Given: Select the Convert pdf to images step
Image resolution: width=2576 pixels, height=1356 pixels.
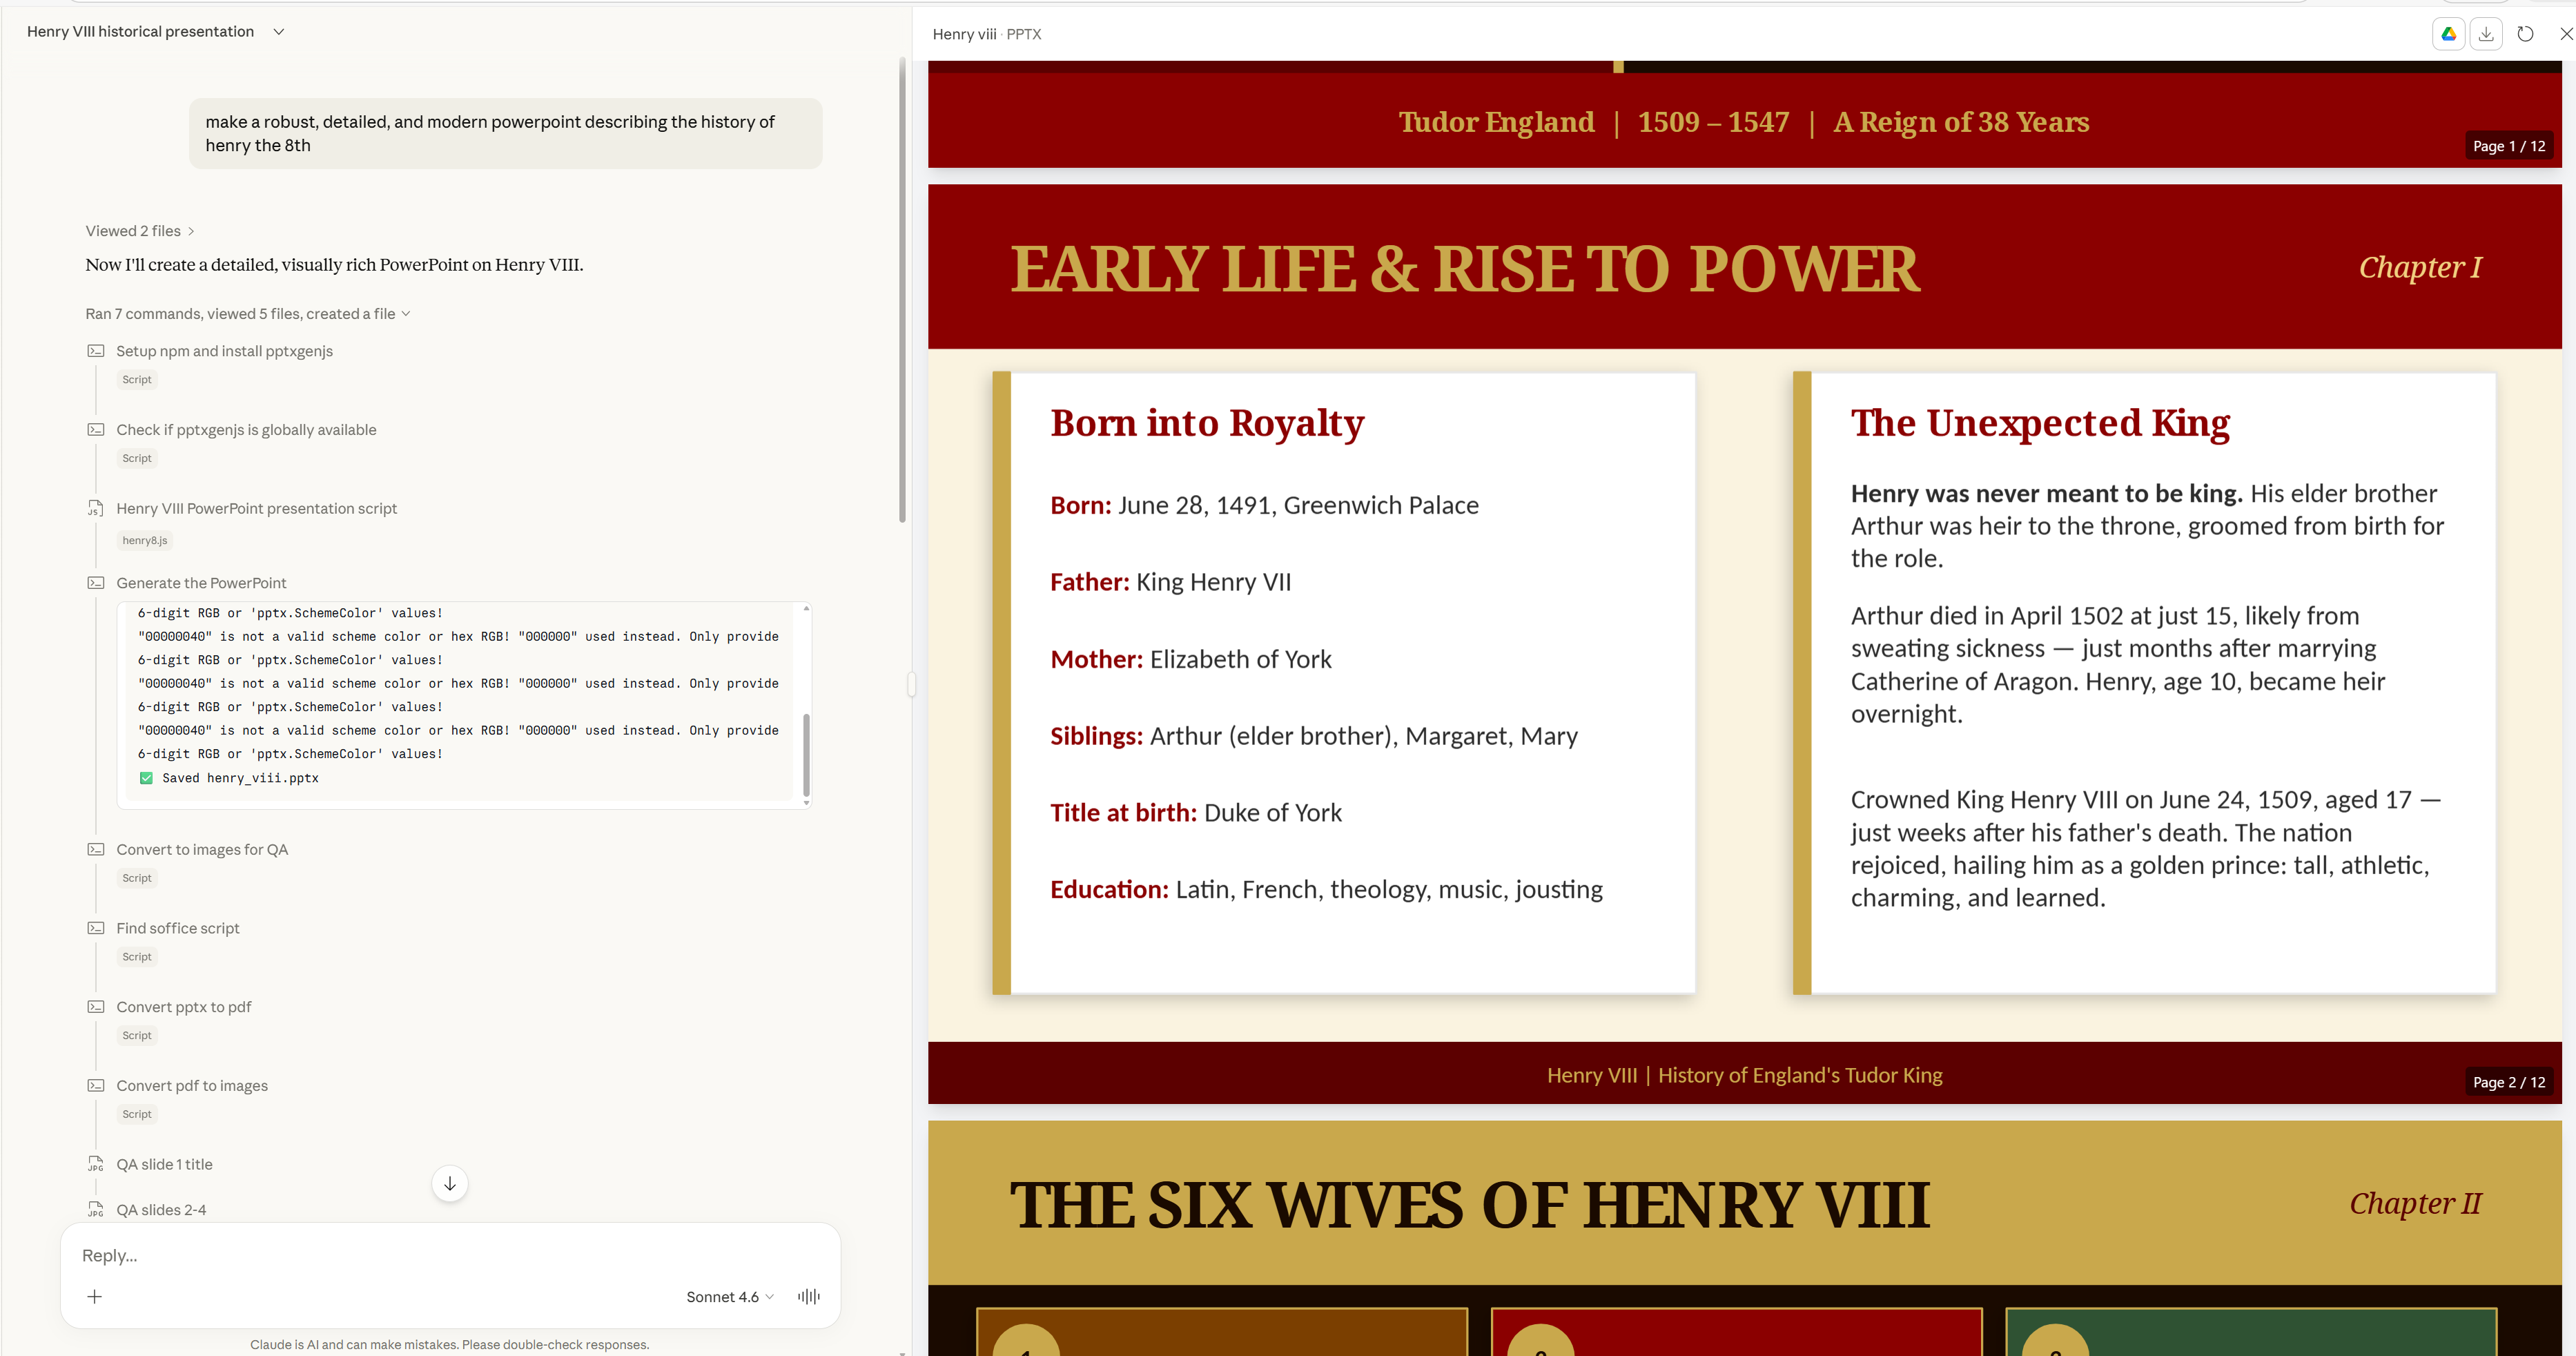Looking at the screenshot, I should pos(192,1085).
